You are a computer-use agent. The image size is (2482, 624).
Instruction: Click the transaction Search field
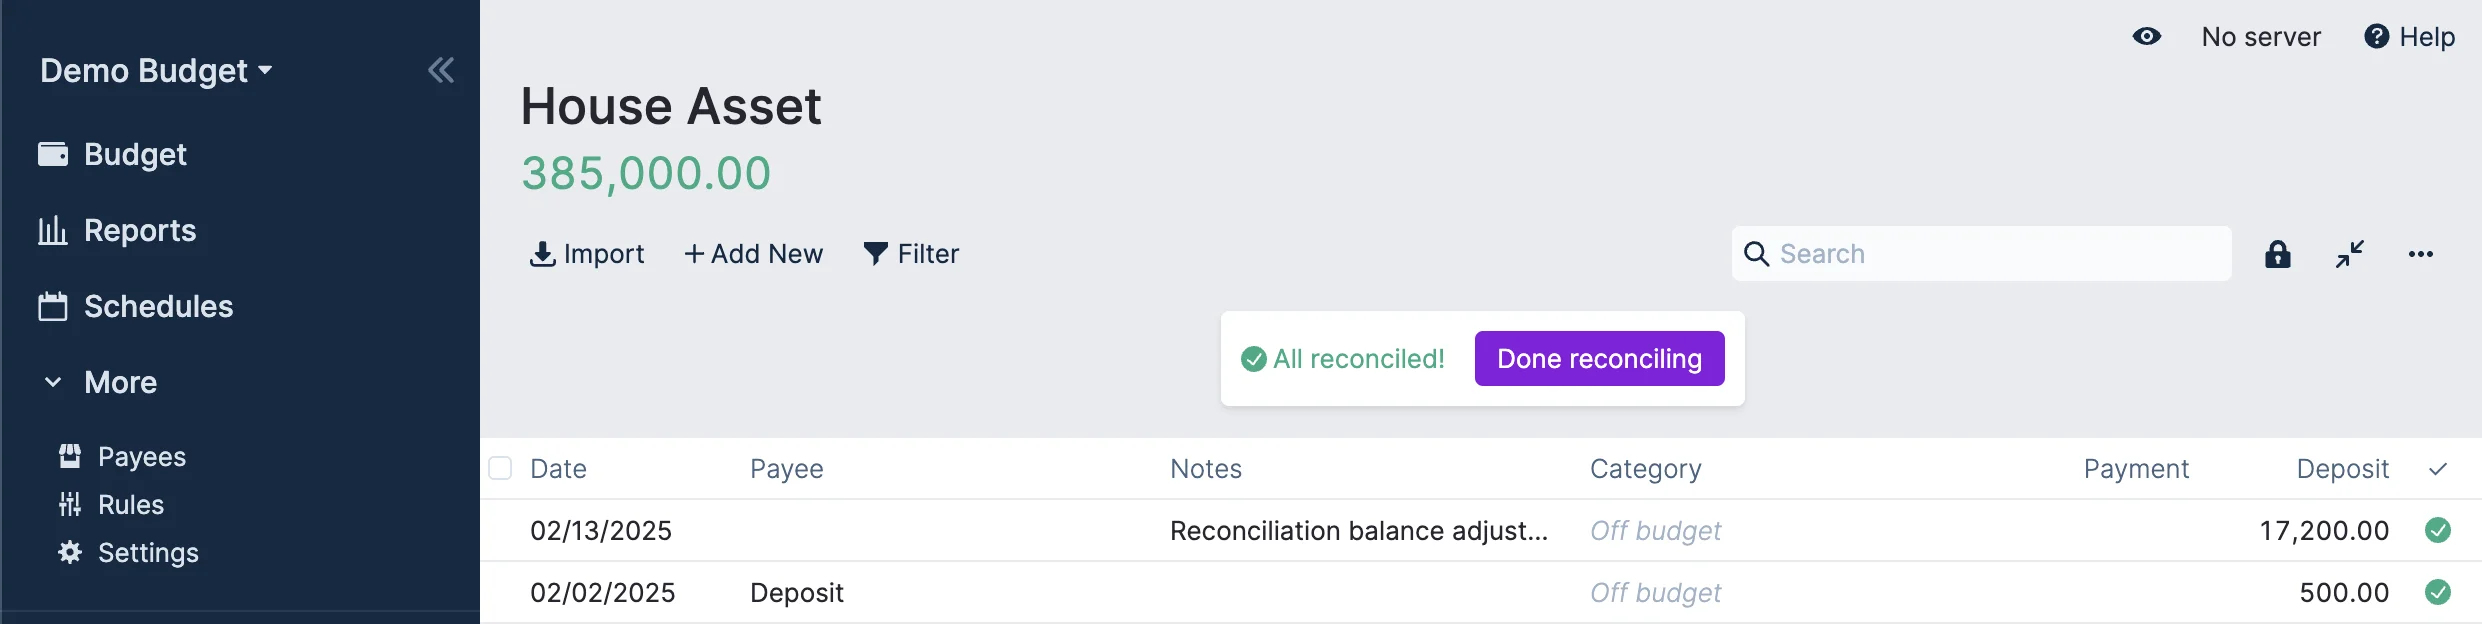click(x=1995, y=254)
